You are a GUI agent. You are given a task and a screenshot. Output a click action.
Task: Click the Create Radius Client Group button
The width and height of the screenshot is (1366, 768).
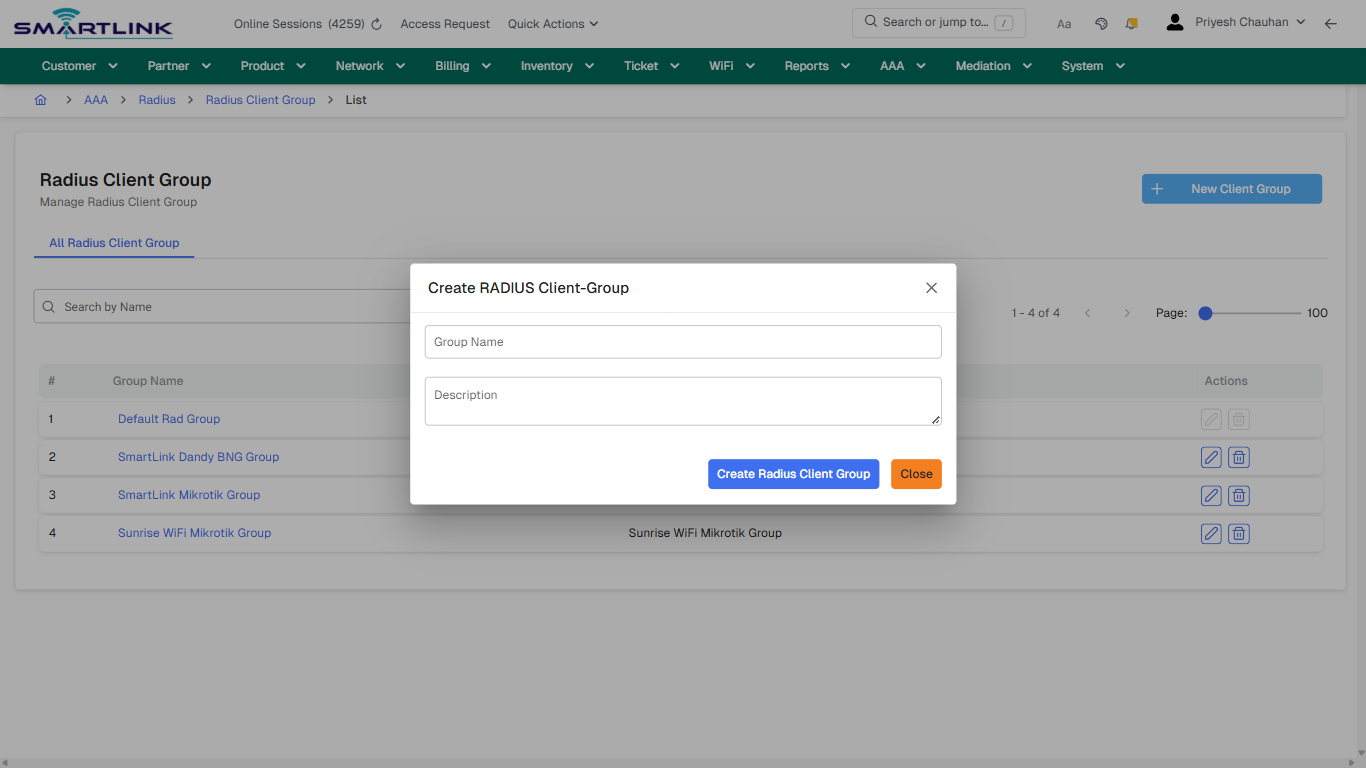[793, 473]
